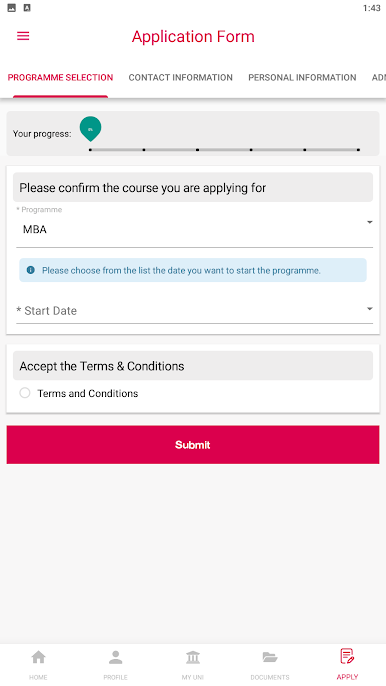Tap the image notification icon in status bar

click(12, 8)
